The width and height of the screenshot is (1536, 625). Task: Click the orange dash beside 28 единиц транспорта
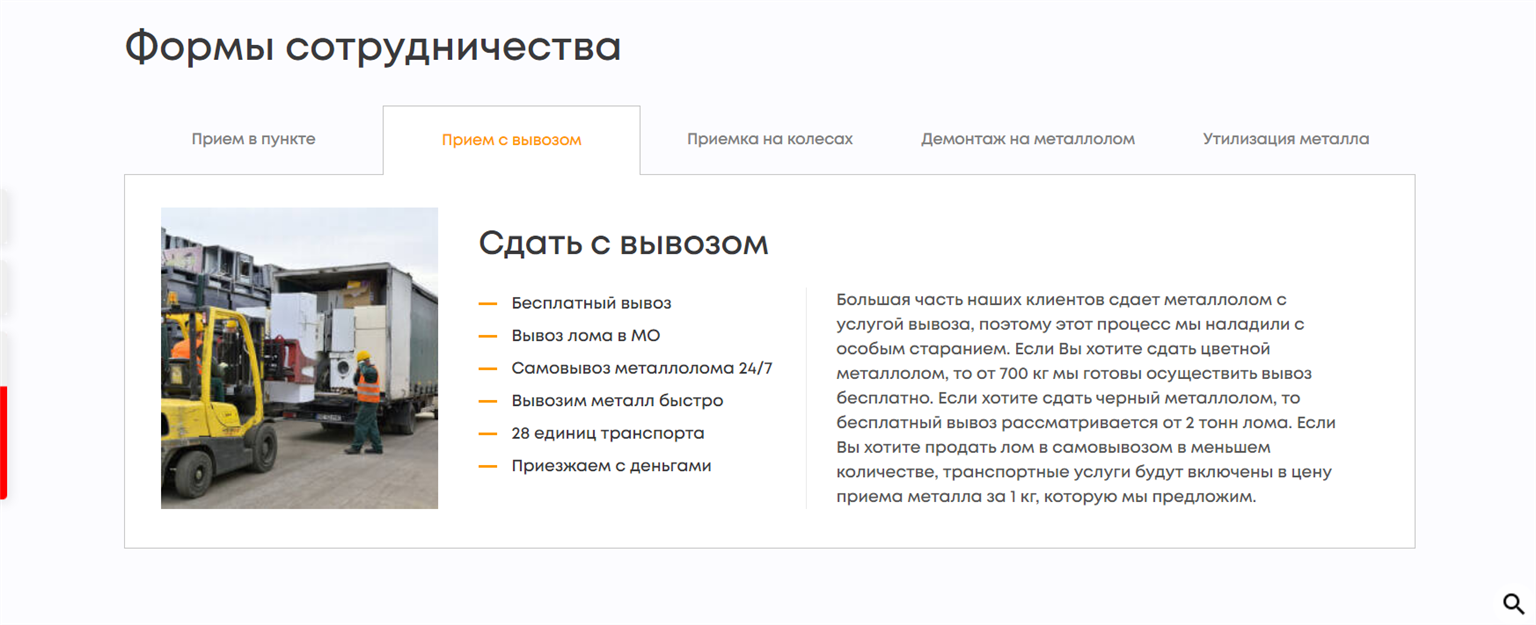point(488,433)
